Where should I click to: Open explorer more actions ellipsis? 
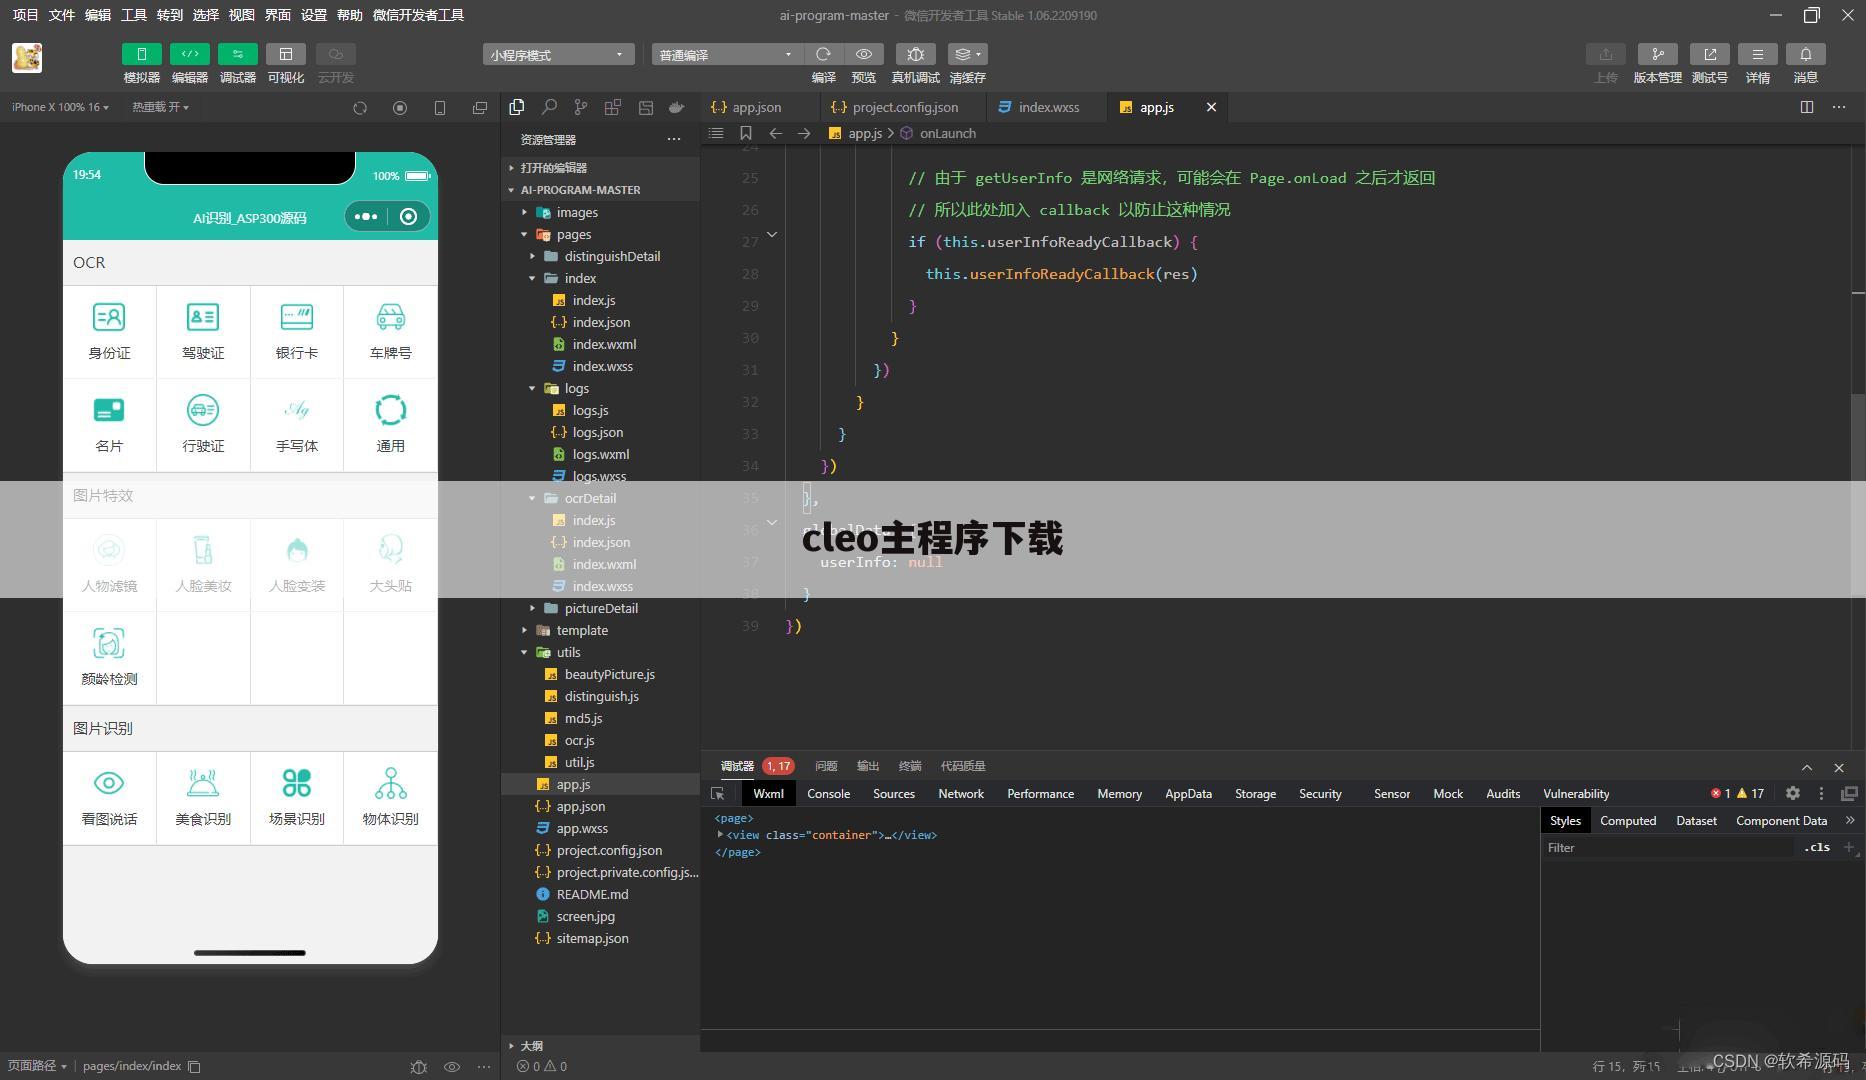point(674,140)
